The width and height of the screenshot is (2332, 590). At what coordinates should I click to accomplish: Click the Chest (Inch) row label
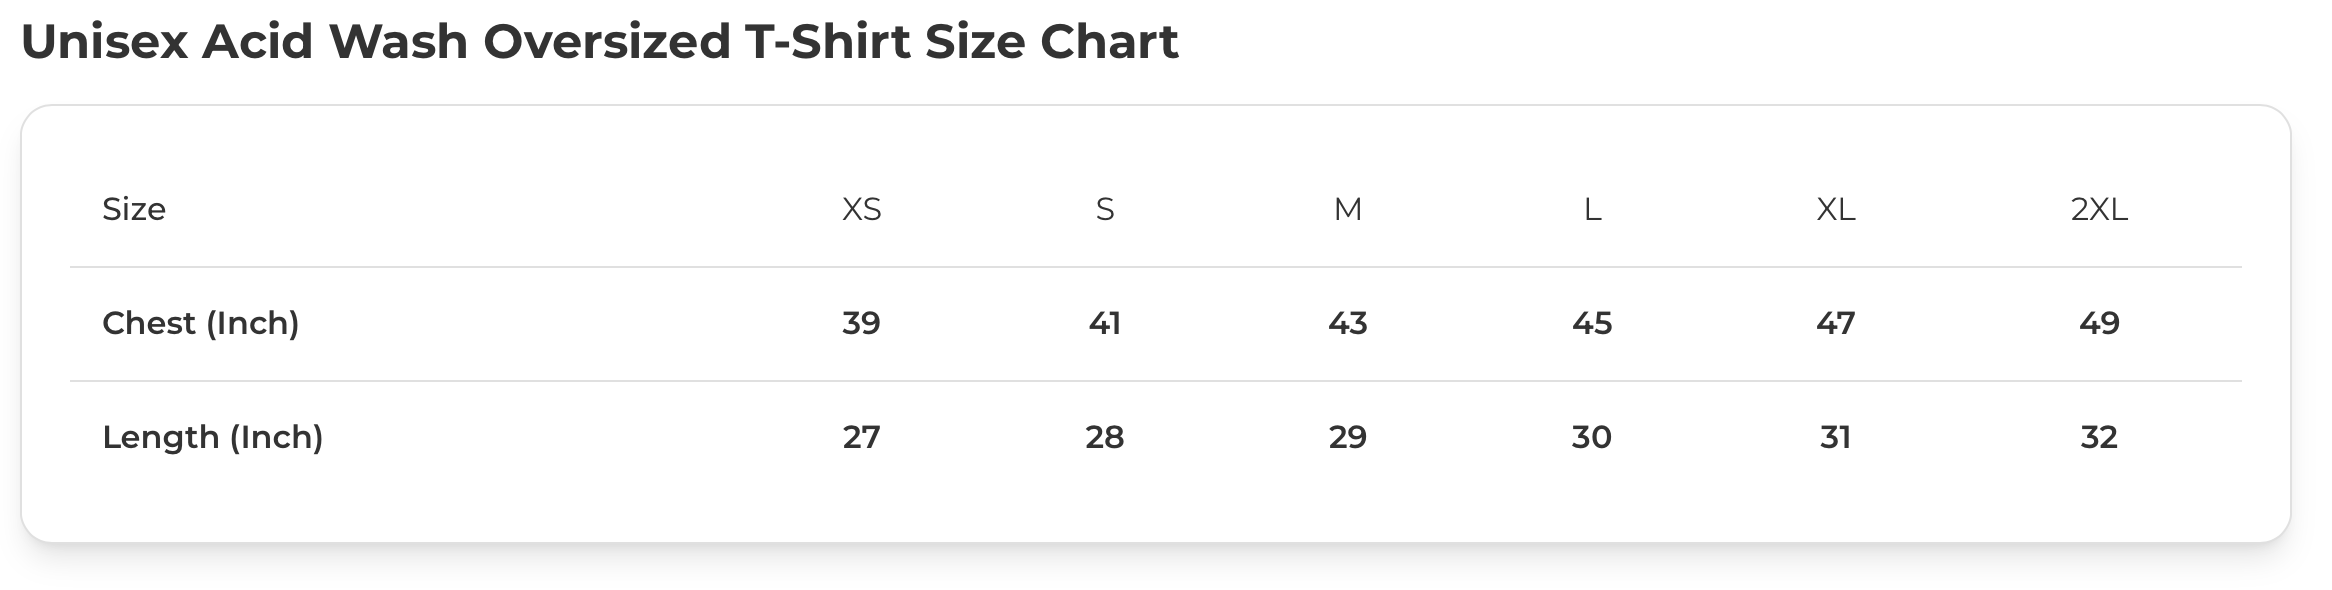pos(200,323)
